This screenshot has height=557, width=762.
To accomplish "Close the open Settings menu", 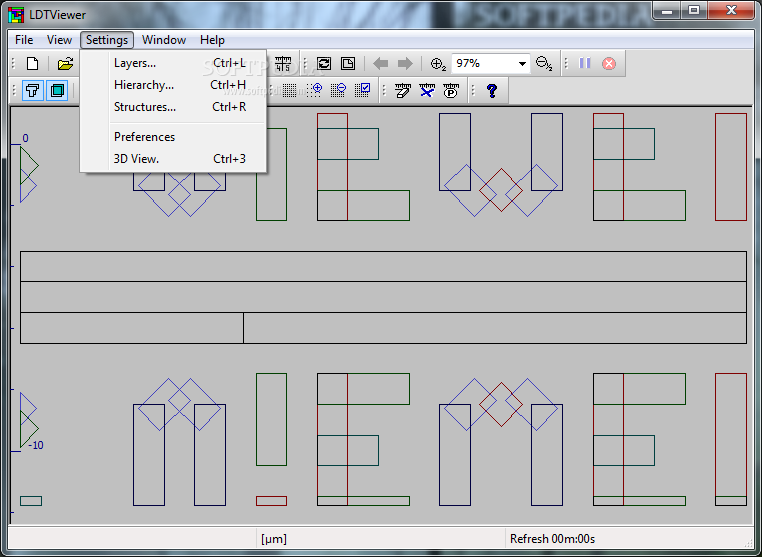I will pyautogui.click(x=107, y=40).
